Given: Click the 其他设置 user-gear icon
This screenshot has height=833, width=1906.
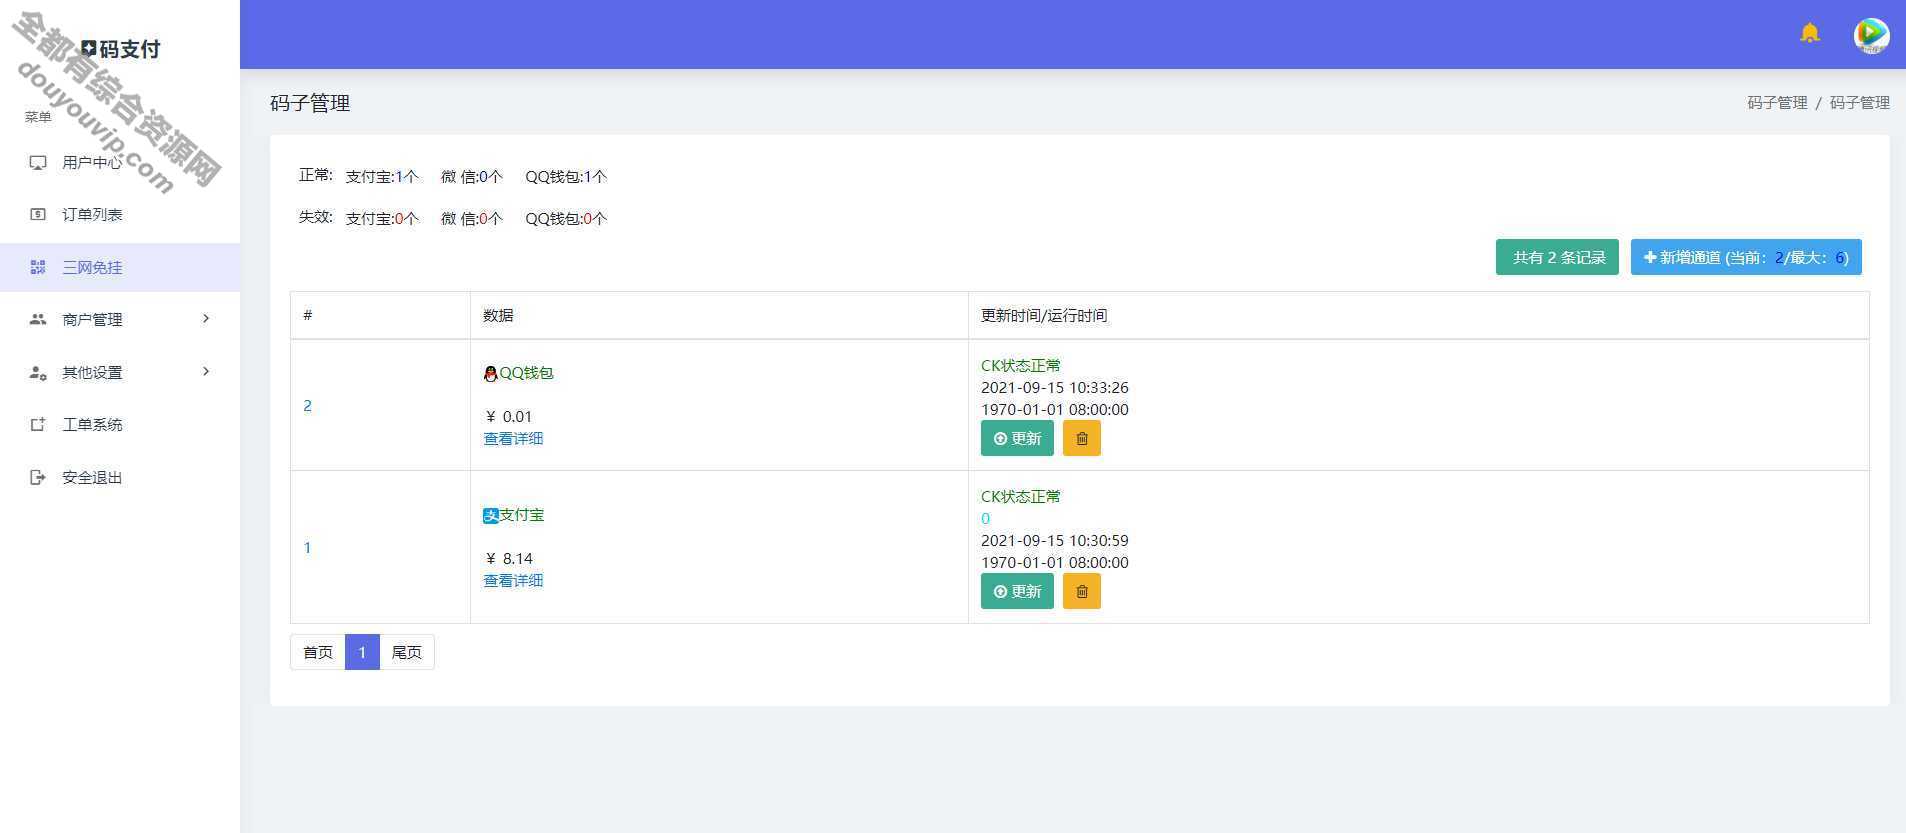Looking at the screenshot, I should tap(38, 372).
